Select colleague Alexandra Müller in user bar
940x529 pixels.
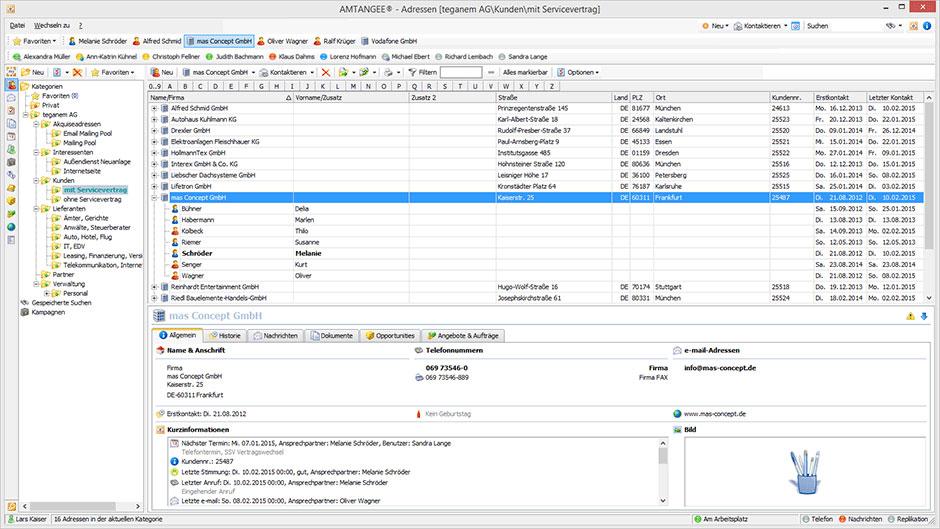coord(41,56)
